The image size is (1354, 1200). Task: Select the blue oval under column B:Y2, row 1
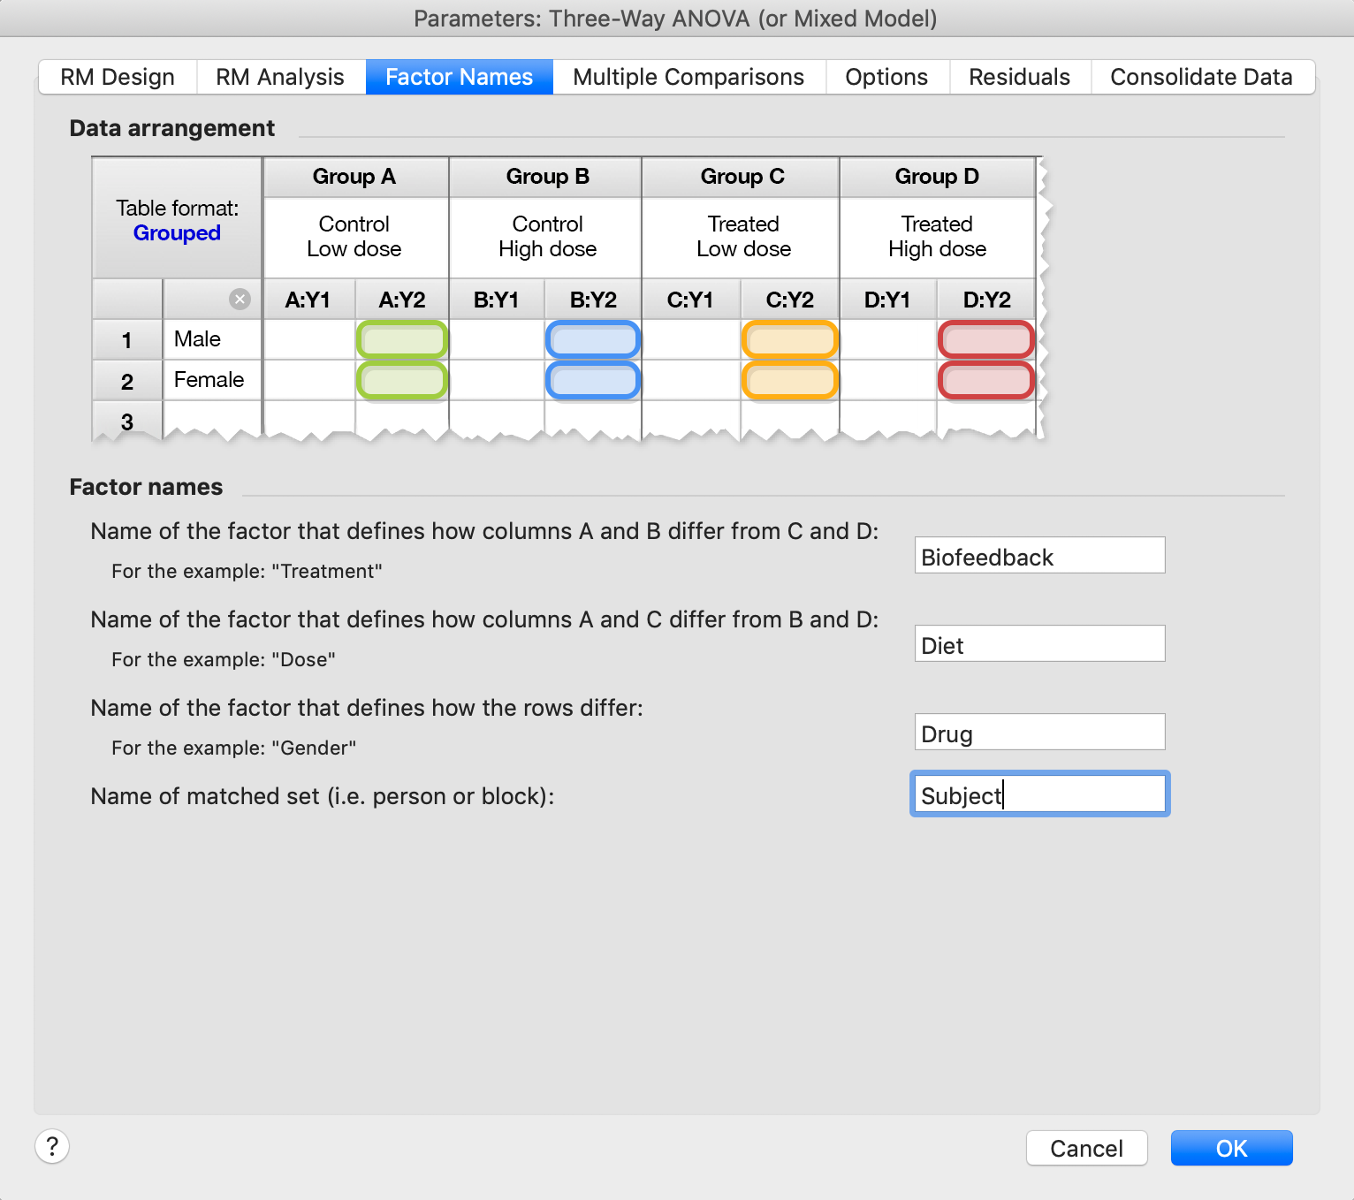pyautogui.click(x=593, y=340)
